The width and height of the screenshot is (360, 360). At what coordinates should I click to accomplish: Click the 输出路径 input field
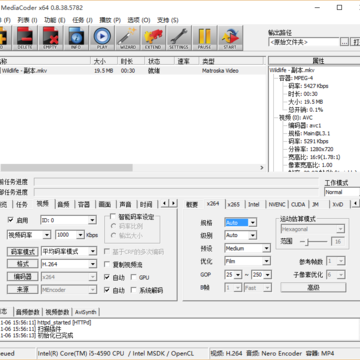[x=304, y=42]
